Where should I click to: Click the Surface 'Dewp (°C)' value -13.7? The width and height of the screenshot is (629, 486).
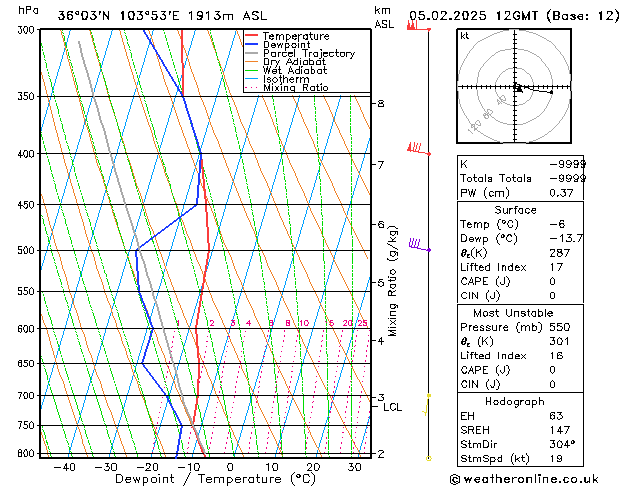coord(566,239)
